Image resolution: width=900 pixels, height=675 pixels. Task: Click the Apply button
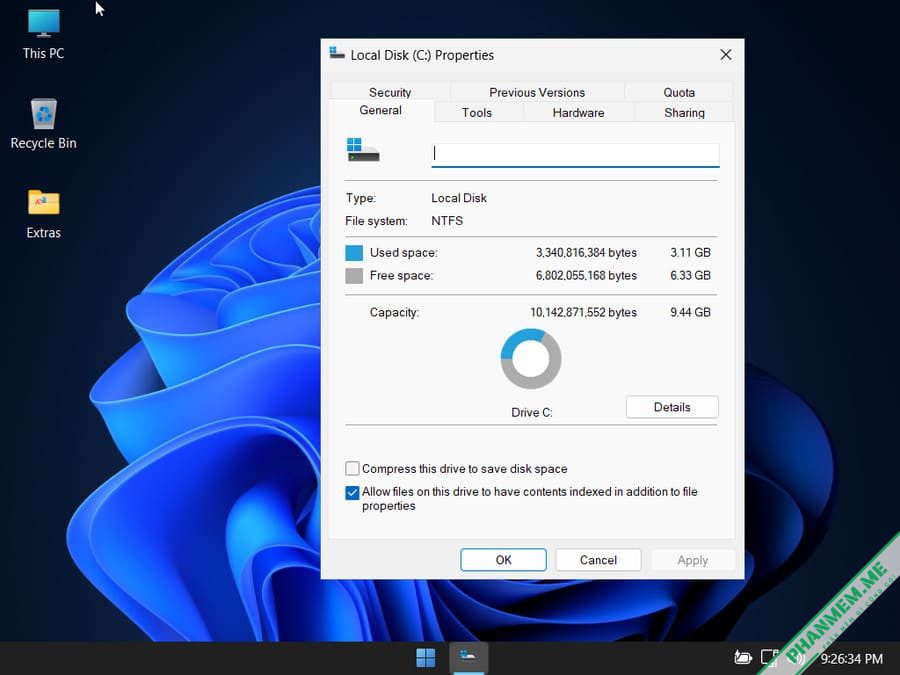click(x=693, y=560)
